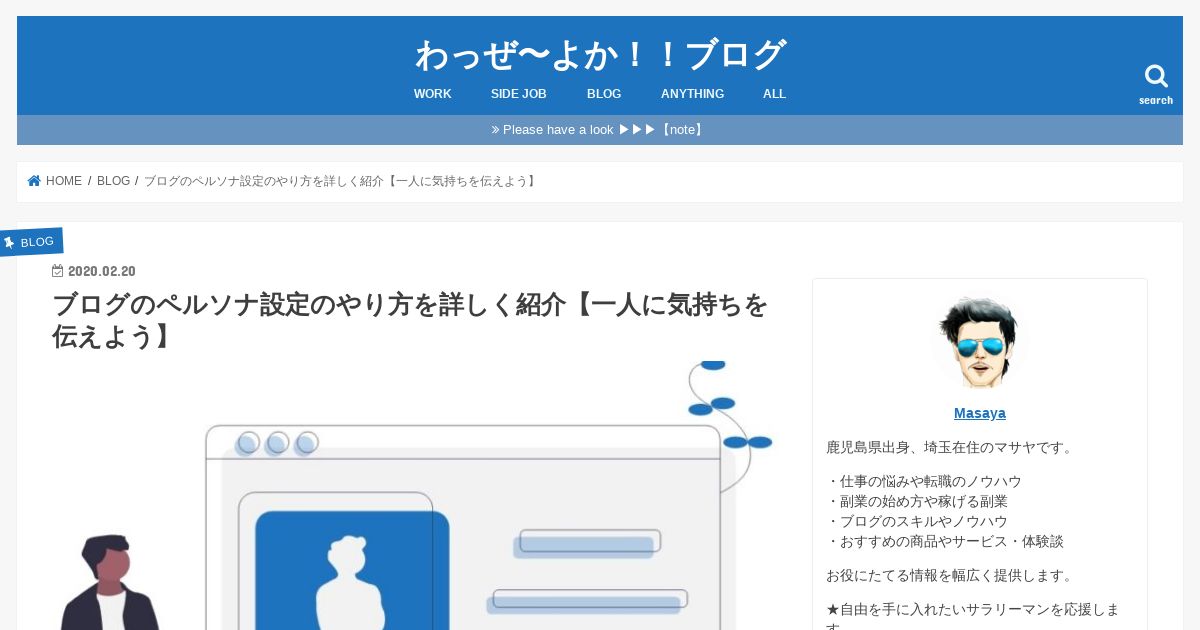The height and width of the screenshot is (630, 1200).
Task: Click the date text 2020.02.20
Action: pyautogui.click(x=102, y=271)
